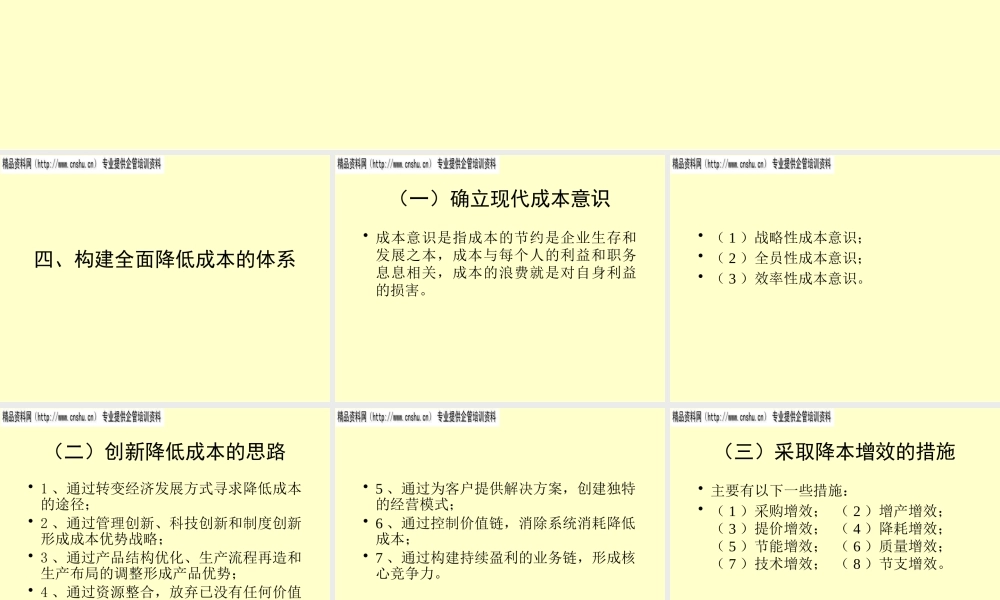Select bullet 1、通过转变经济发展方式寻求降低成本
This screenshot has height=600, width=1000.
[171, 496]
